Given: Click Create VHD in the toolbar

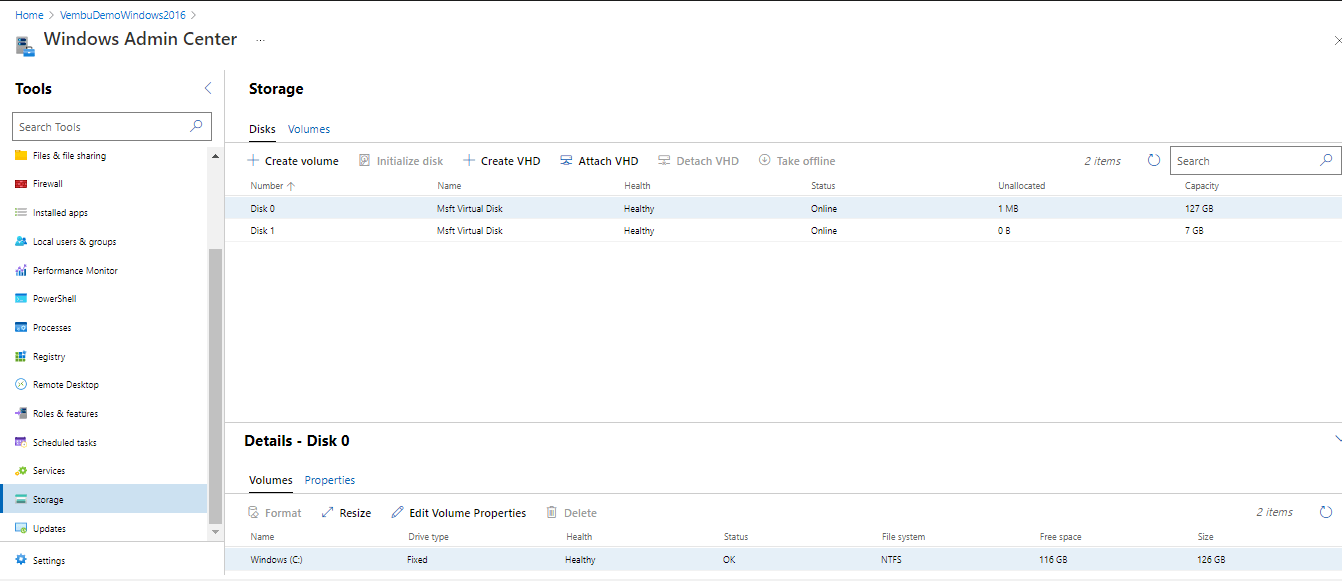Looking at the screenshot, I should coord(502,161).
